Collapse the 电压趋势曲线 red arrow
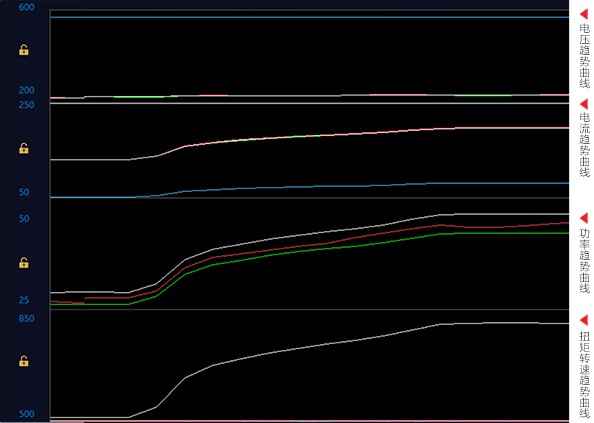 tap(584, 14)
